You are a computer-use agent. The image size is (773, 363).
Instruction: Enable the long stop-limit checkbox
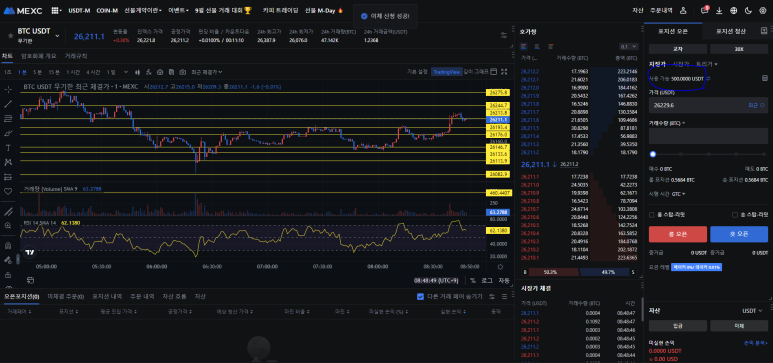pos(652,215)
